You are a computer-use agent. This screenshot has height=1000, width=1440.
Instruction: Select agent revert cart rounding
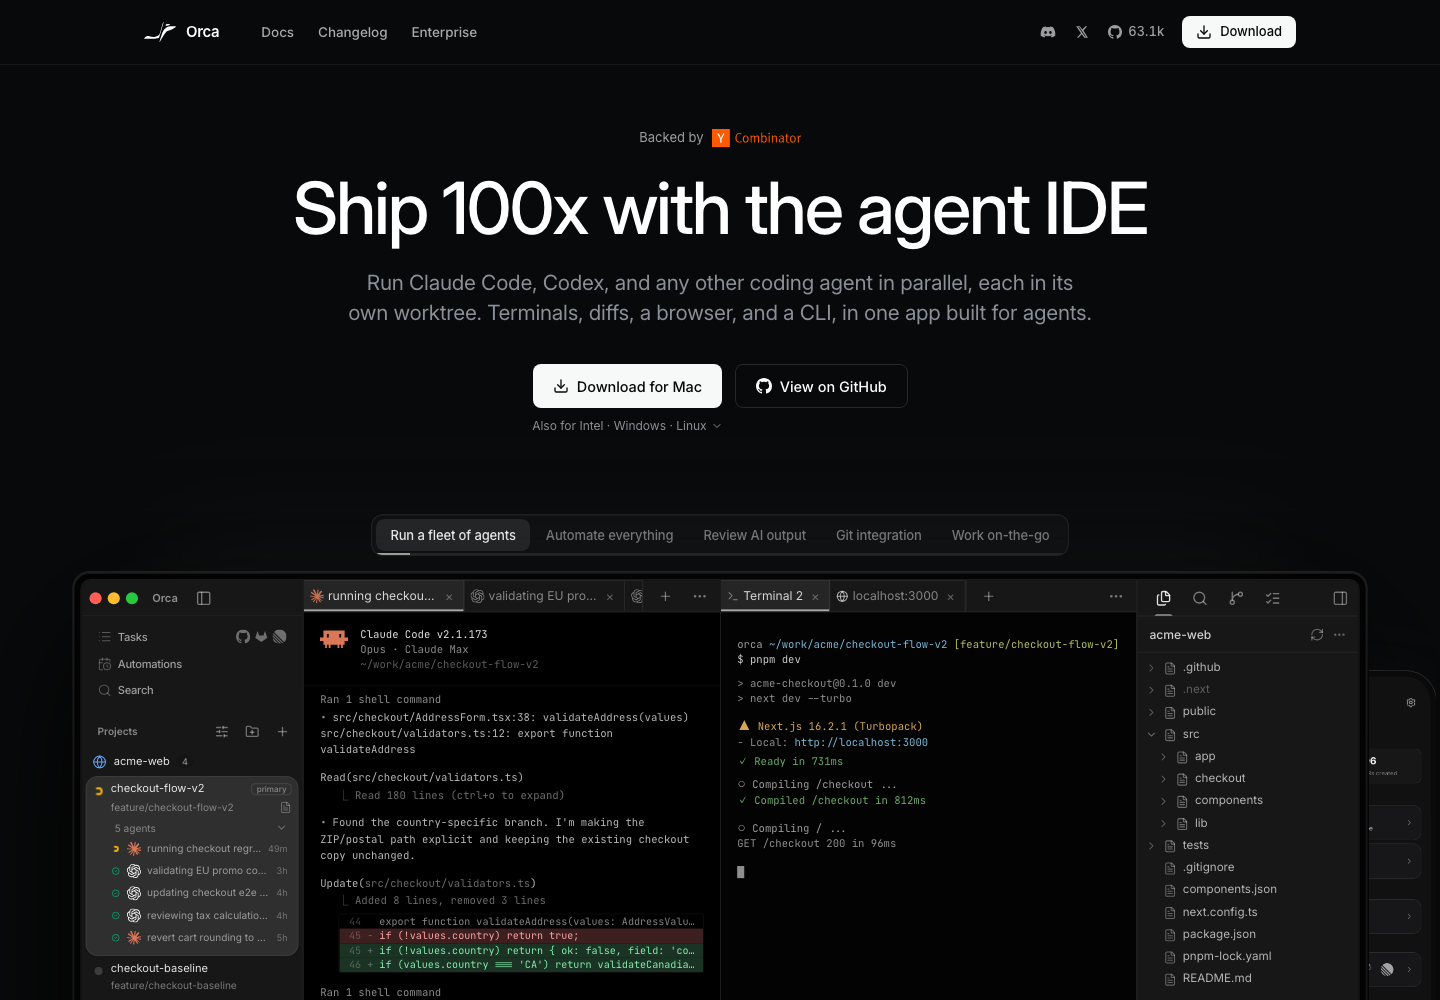click(x=199, y=938)
